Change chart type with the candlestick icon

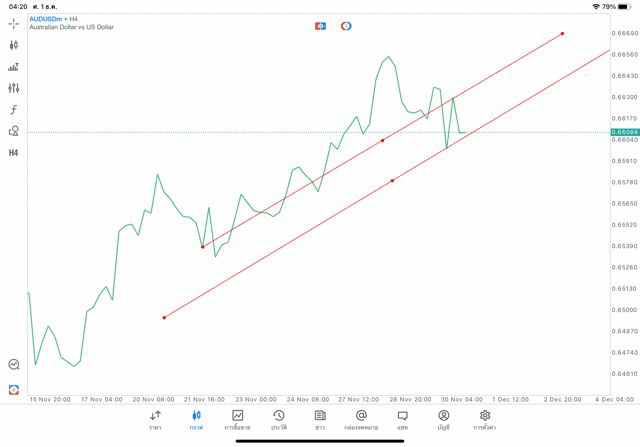coord(14,45)
